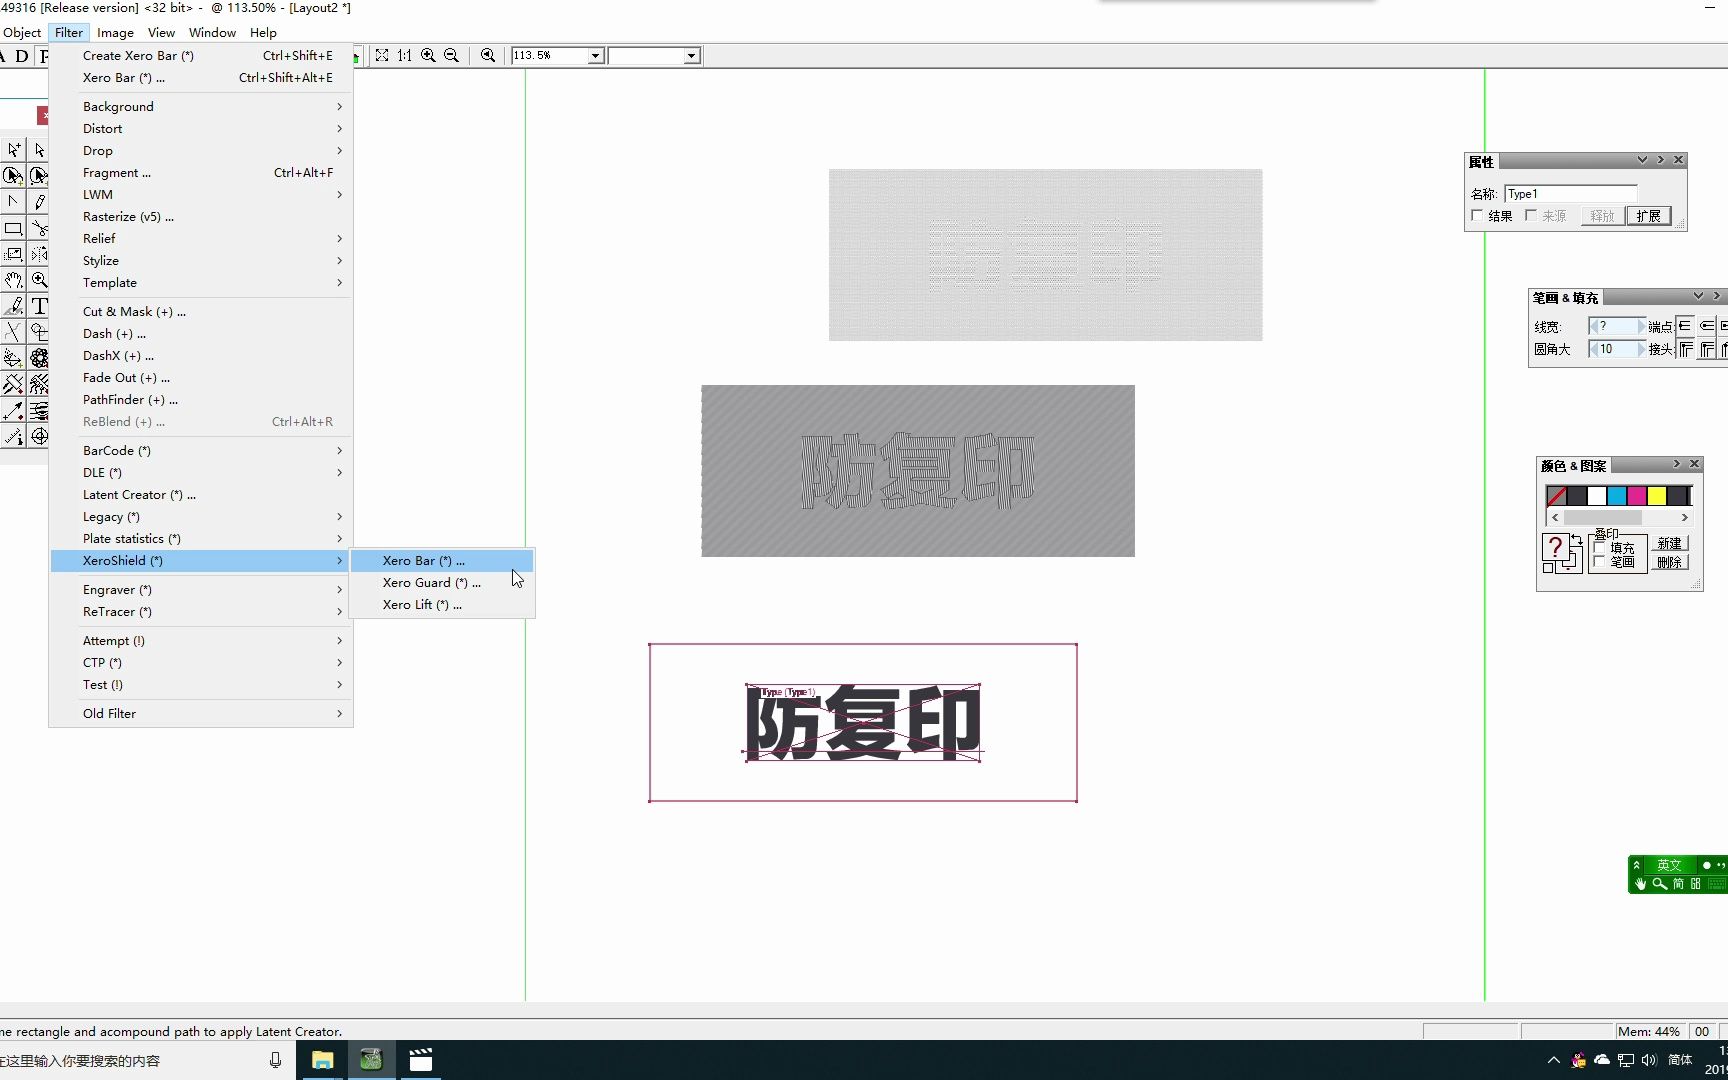Image resolution: width=1728 pixels, height=1080 pixels.
Task: Pick the yellow color swatch
Action: pyautogui.click(x=1656, y=496)
